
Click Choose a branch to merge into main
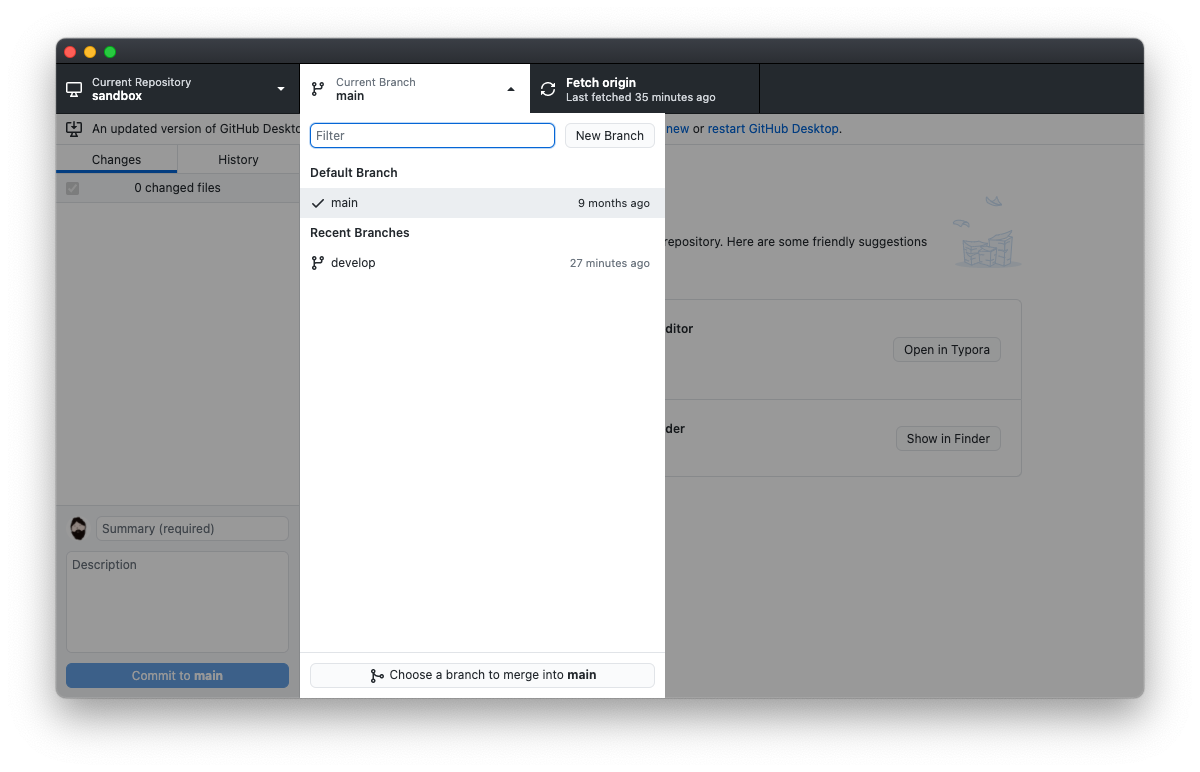(482, 675)
